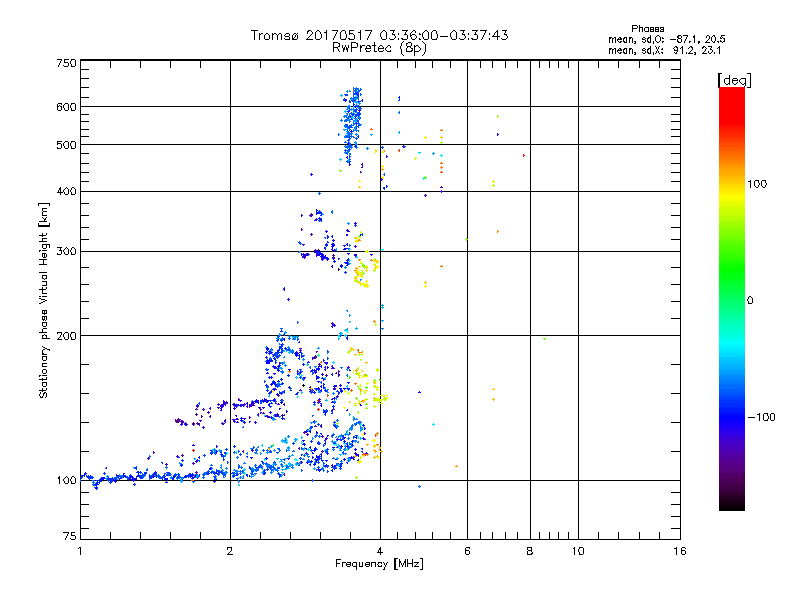Click the y-axis tick label '600'

pyautogui.click(x=66, y=107)
